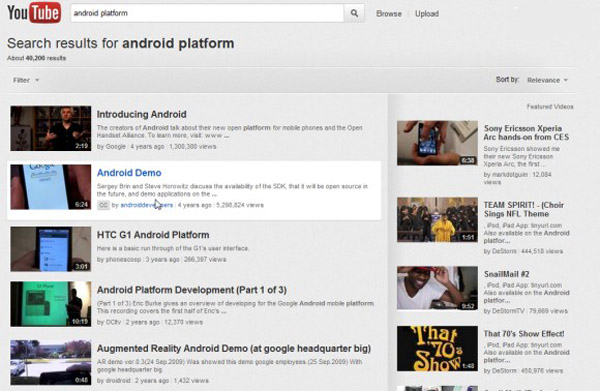Image resolution: width=600 pixels, height=391 pixels.
Task: Open the Upload link
Action: click(x=427, y=14)
